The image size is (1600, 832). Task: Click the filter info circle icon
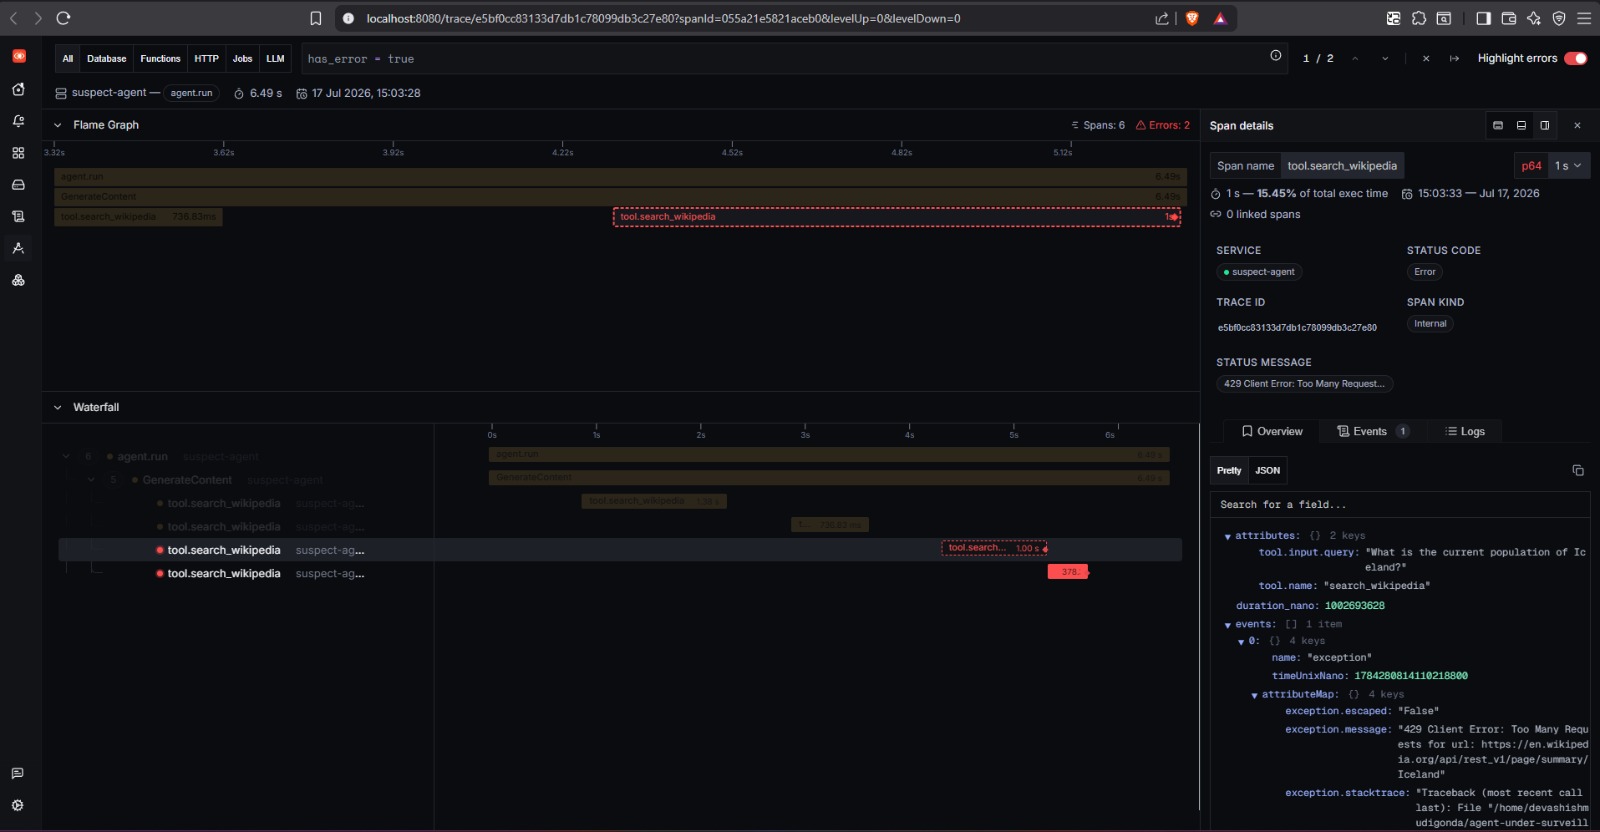1276,56
